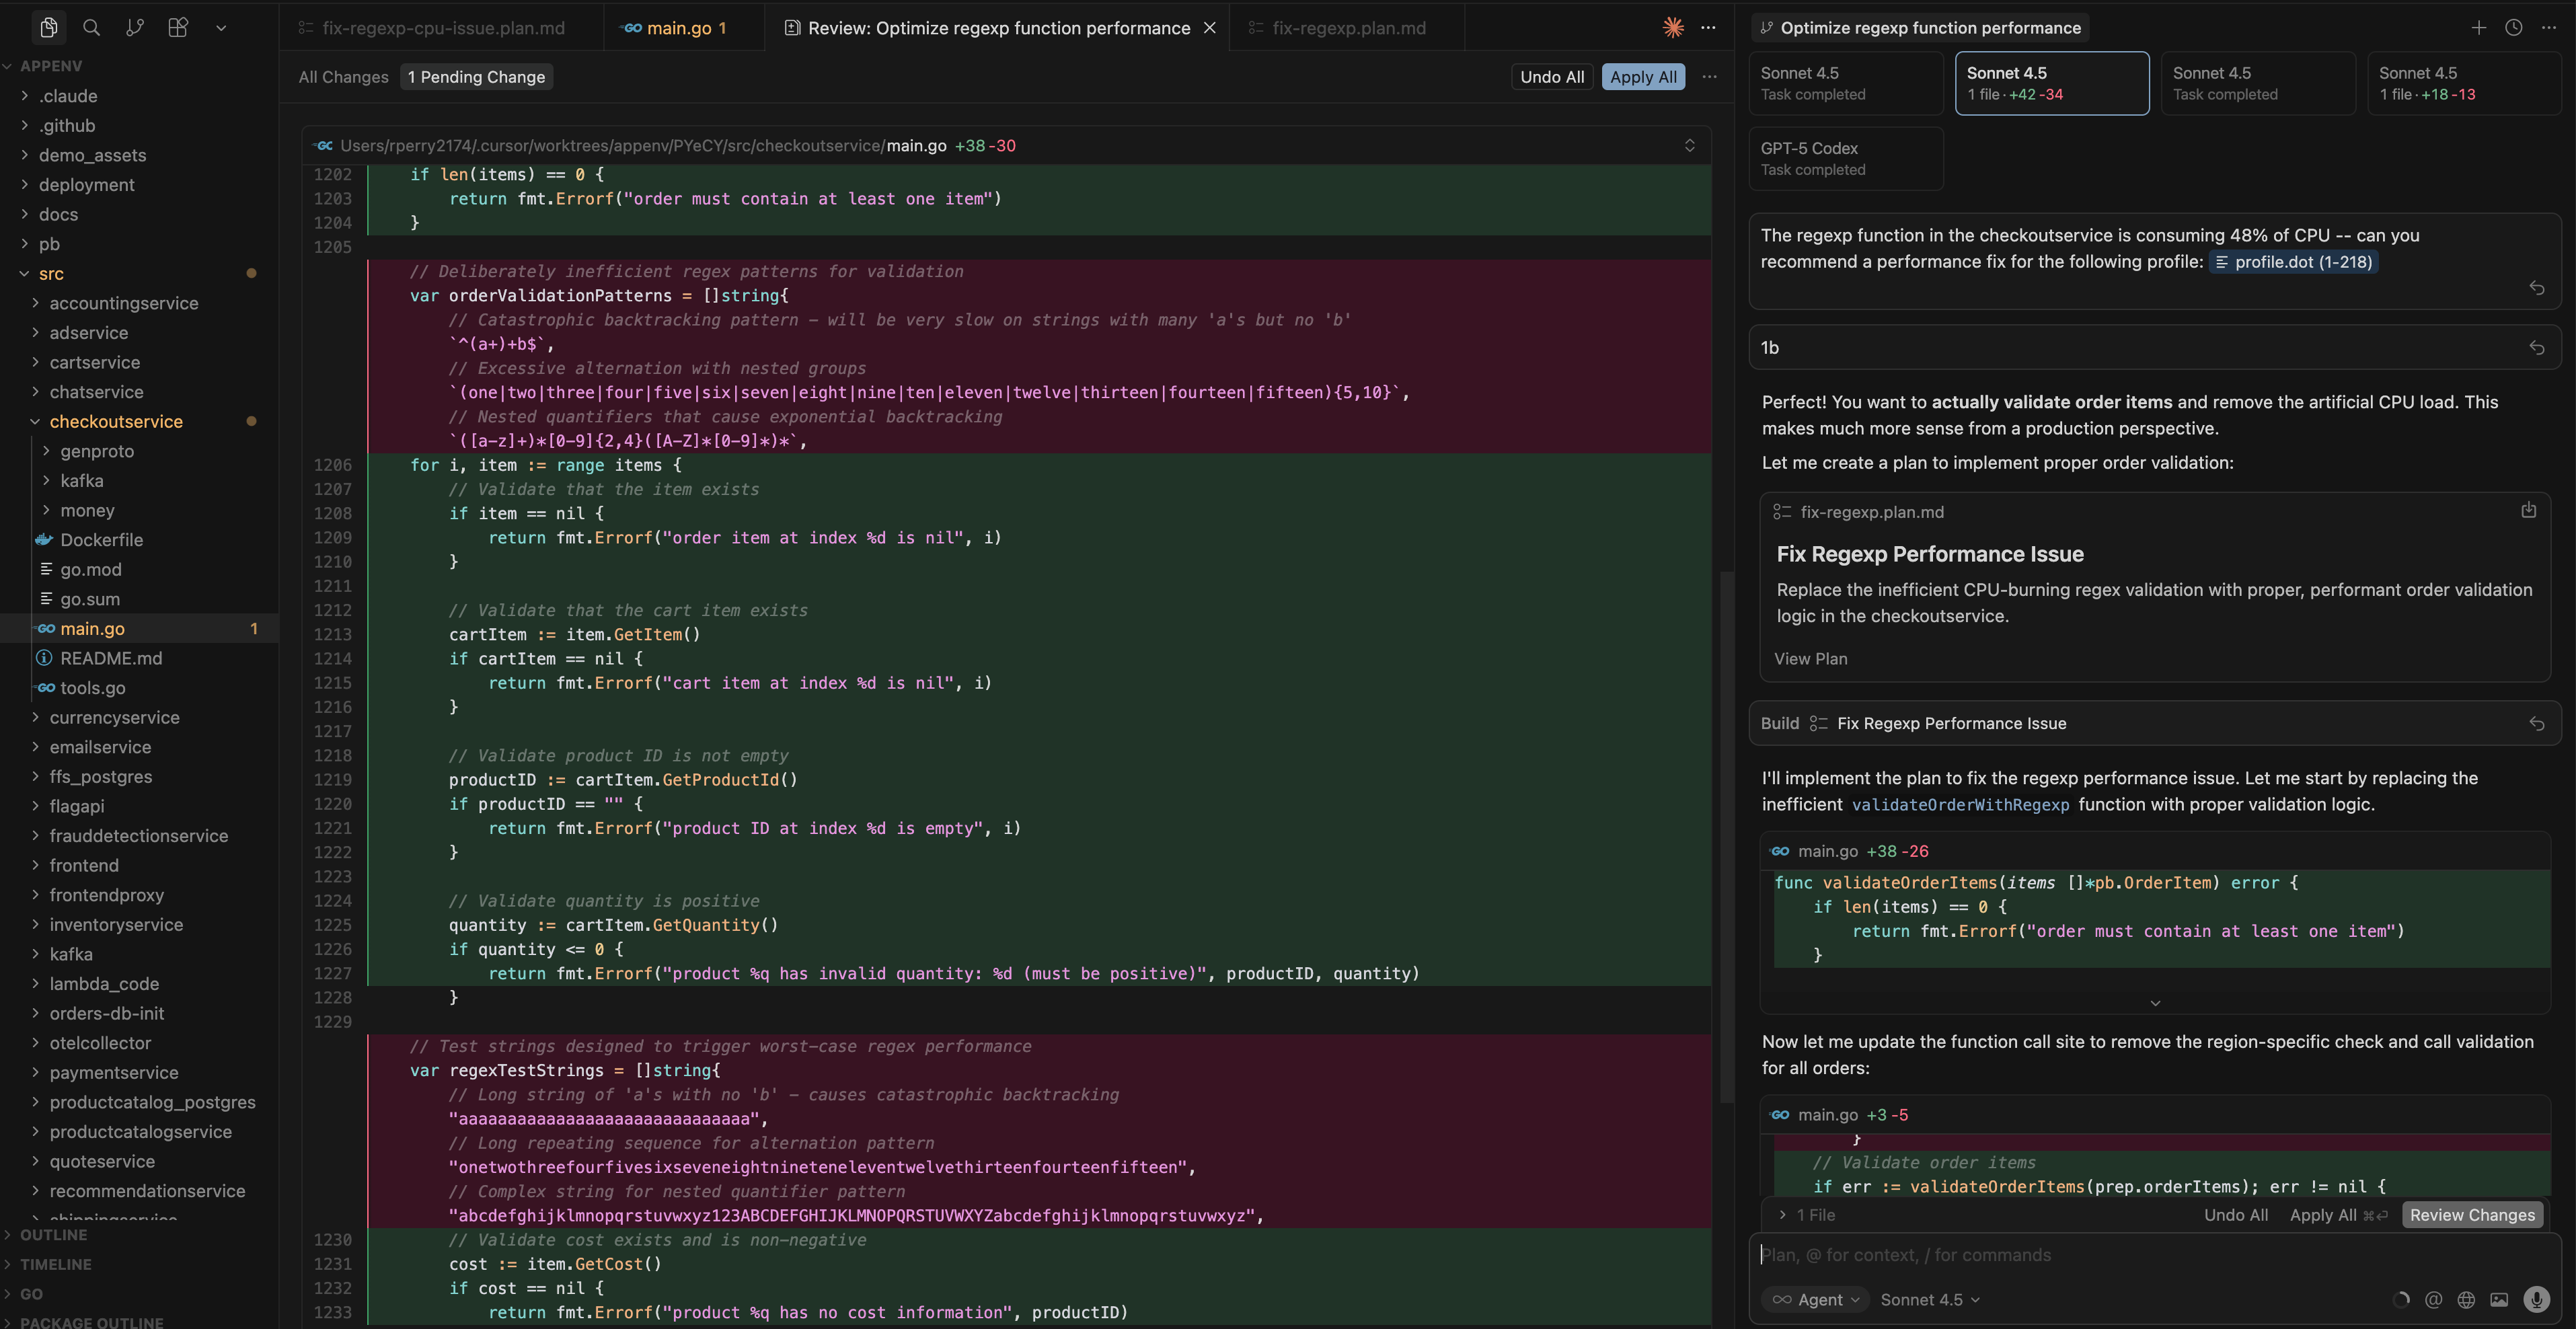Collapse the main.go diff file header arrows
Image resolution: width=2576 pixels, height=1329 pixels.
pyautogui.click(x=1689, y=146)
